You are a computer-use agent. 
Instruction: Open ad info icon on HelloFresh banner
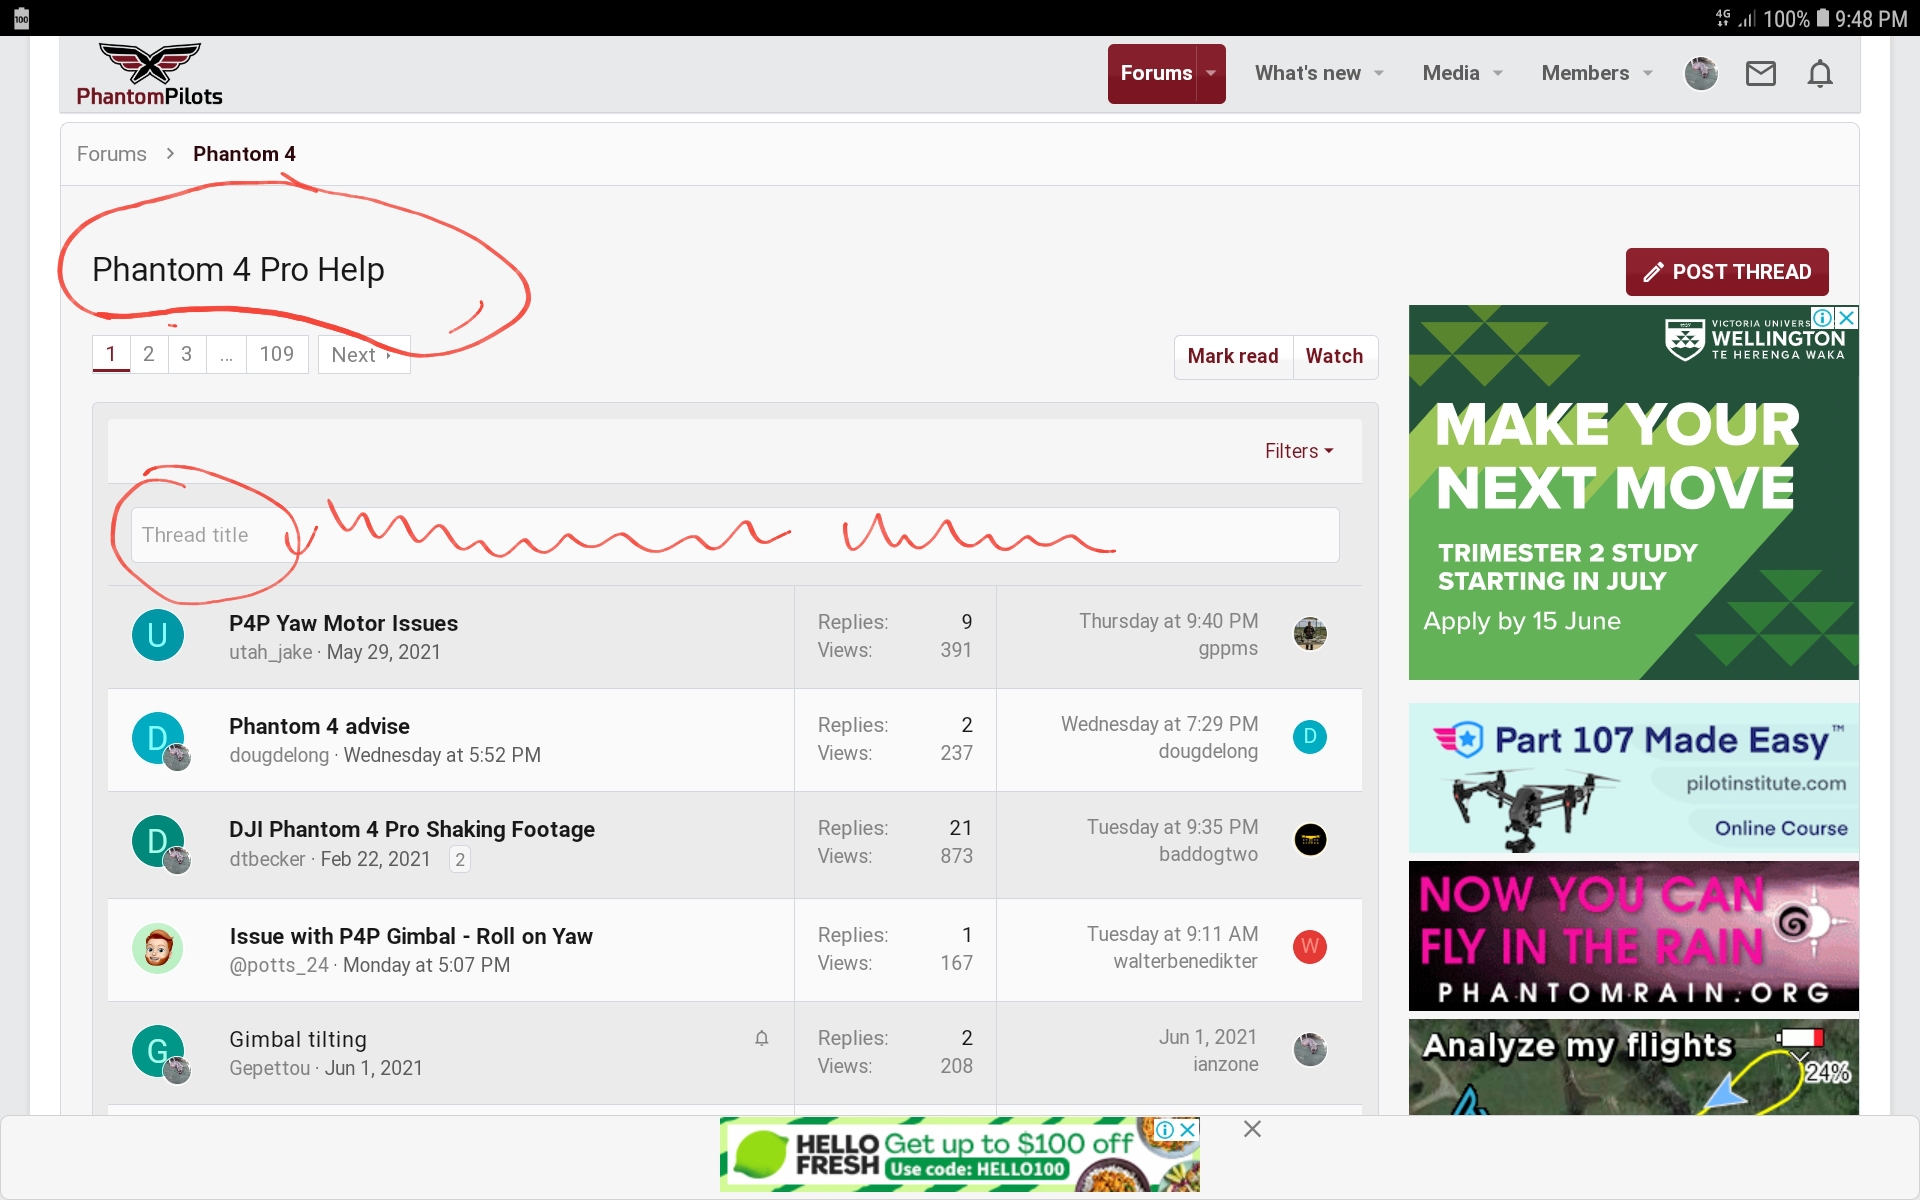coord(1165,1129)
